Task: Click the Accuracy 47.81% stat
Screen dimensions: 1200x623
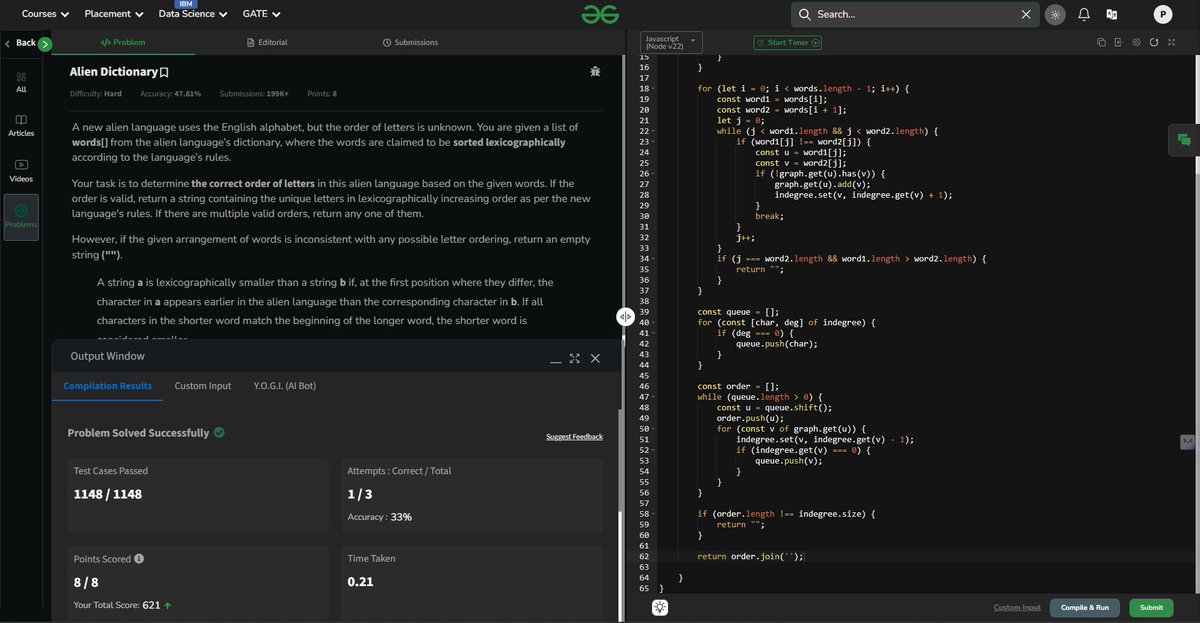Action: coord(170,94)
